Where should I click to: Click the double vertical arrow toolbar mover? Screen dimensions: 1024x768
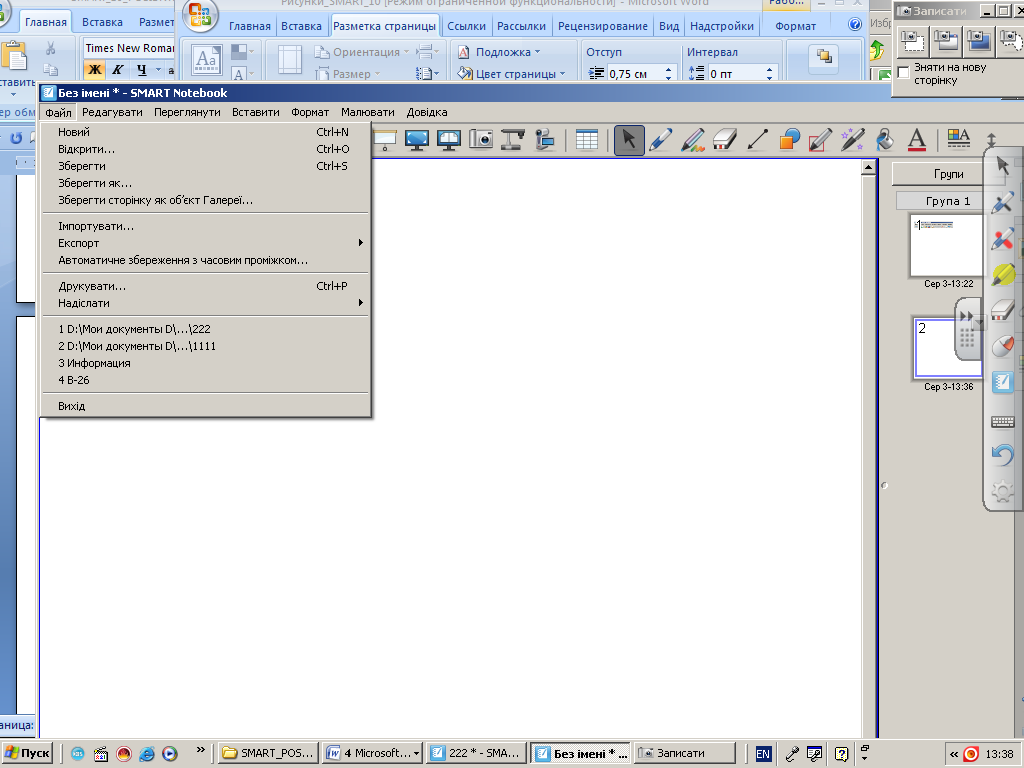pos(991,139)
